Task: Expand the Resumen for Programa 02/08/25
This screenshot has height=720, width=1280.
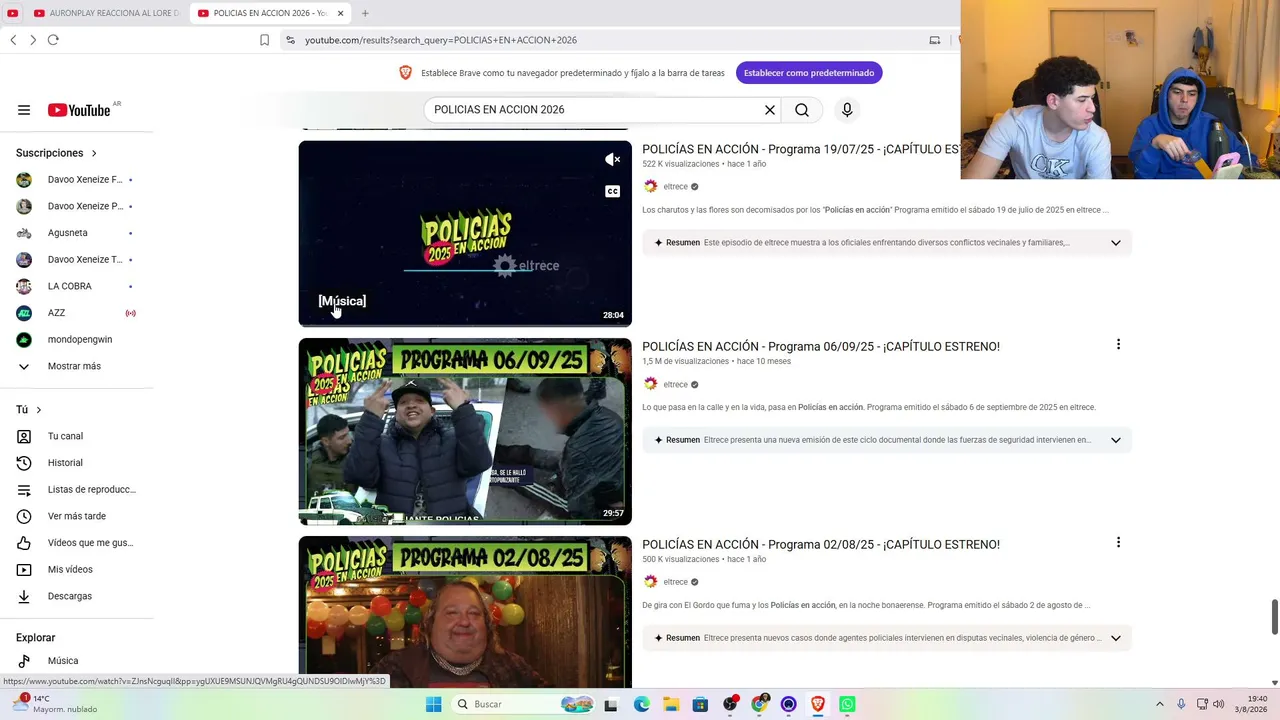Action: (1116, 638)
